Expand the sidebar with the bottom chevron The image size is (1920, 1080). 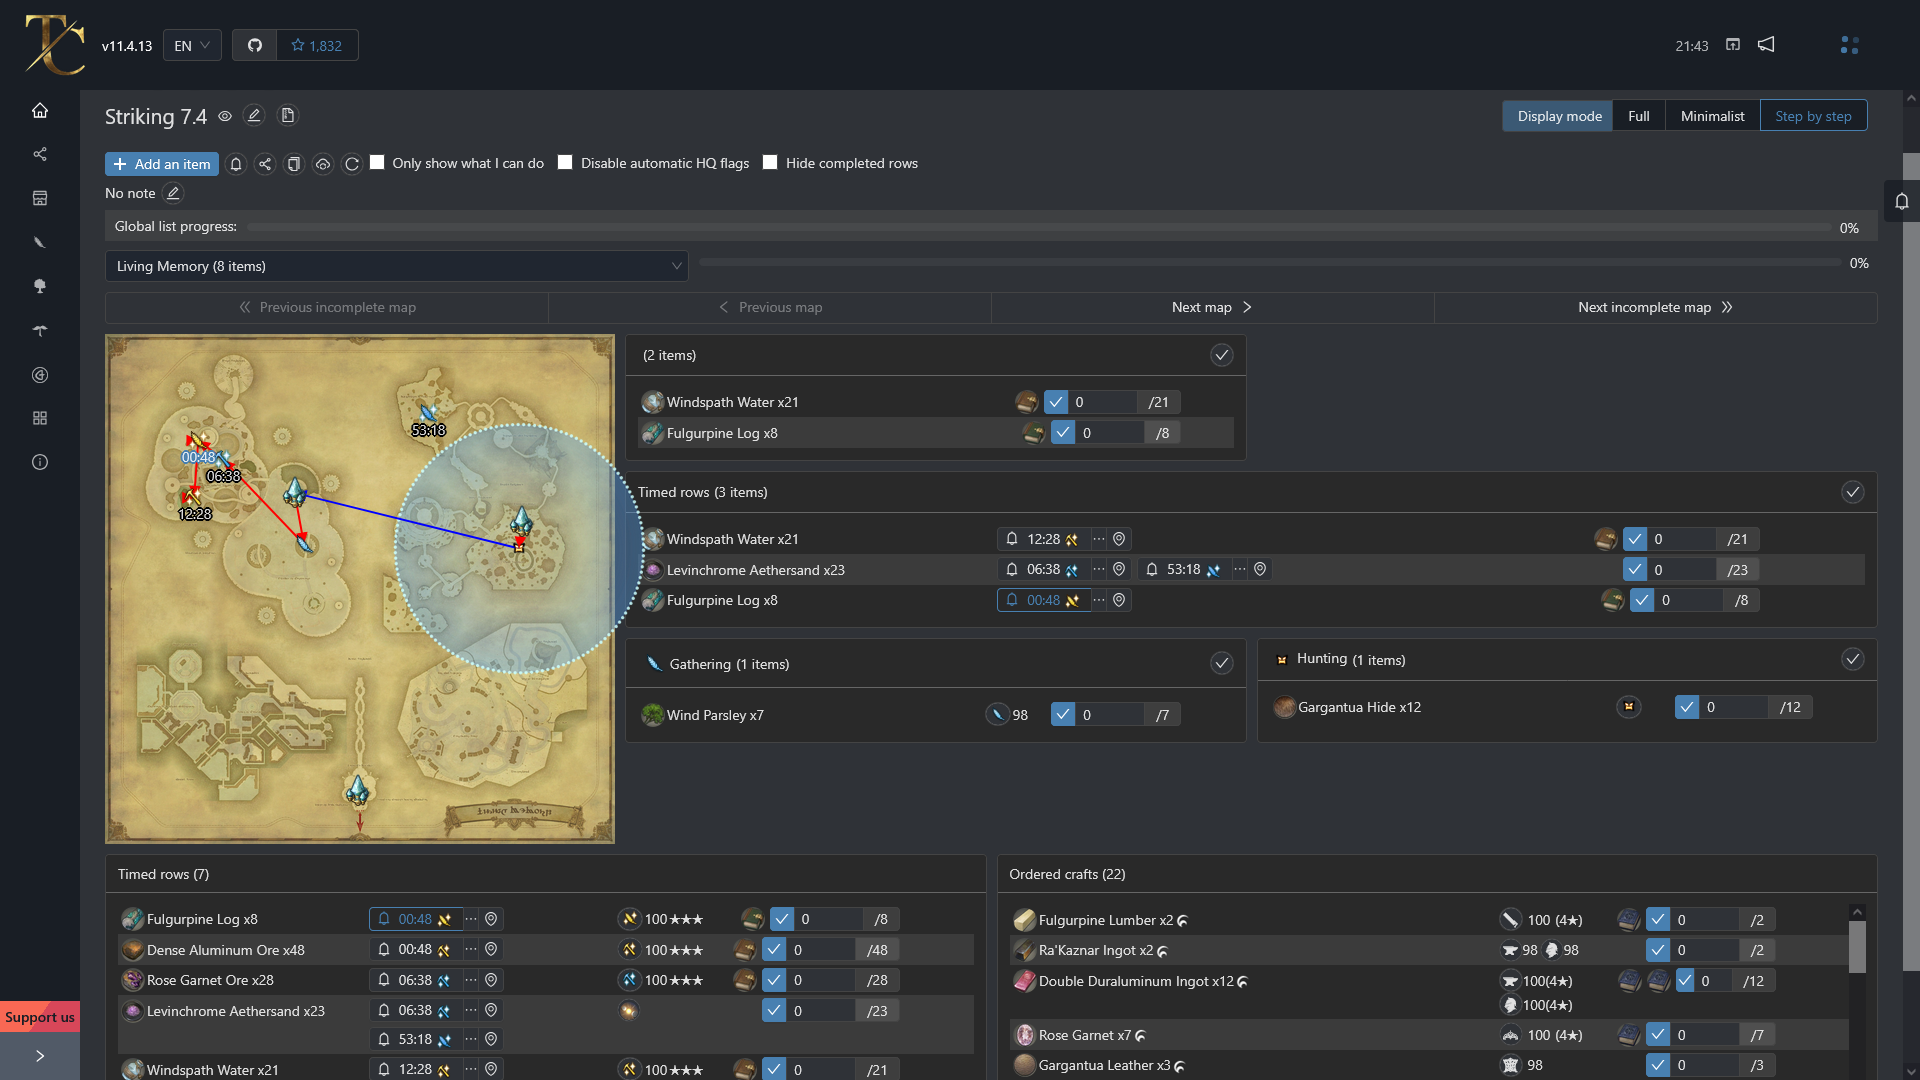(x=40, y=1056)
